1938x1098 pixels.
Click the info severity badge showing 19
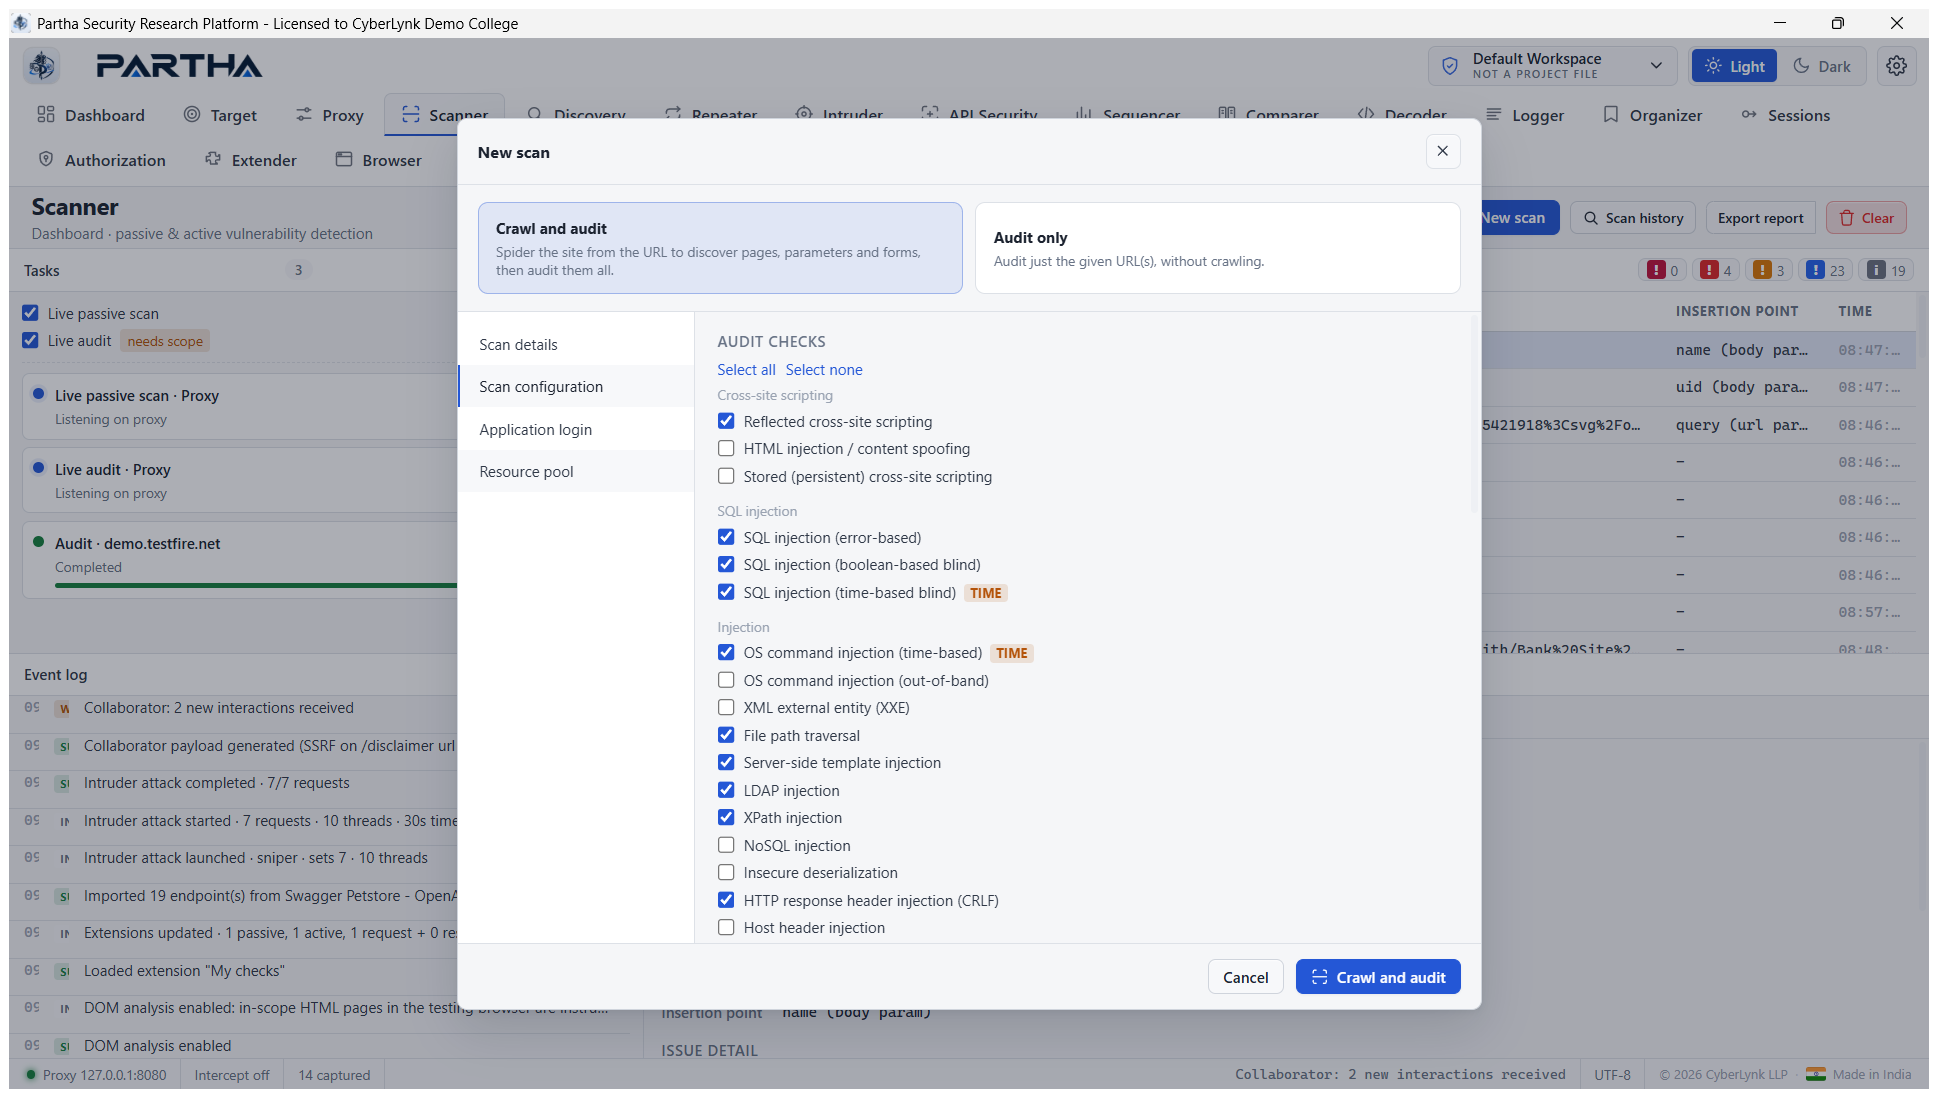pyautogui.click(x=1887, y=270)
